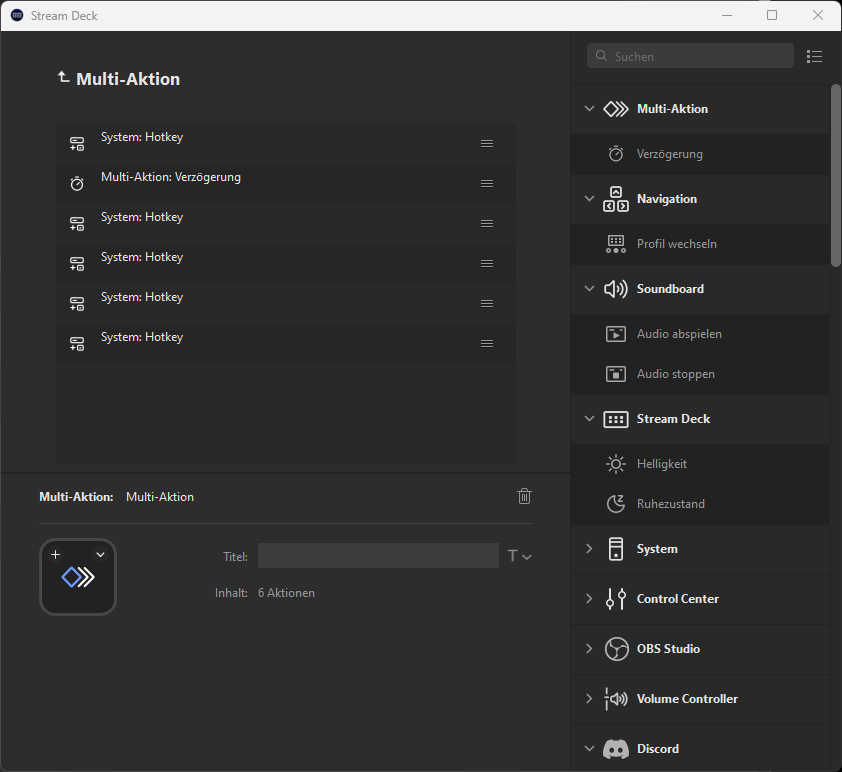Select the Ruhezustand sleep action
842x772 pixels.
tap(670, 504)
